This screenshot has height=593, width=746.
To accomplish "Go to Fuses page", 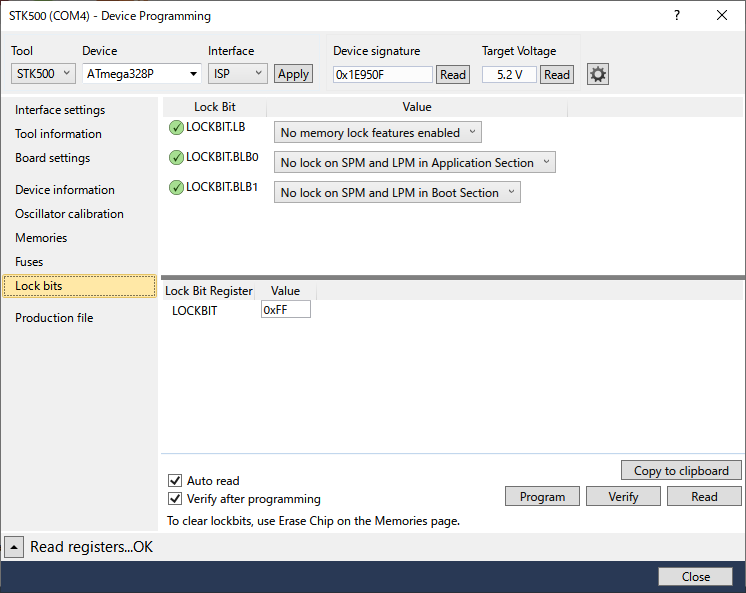I will point(29,262).
